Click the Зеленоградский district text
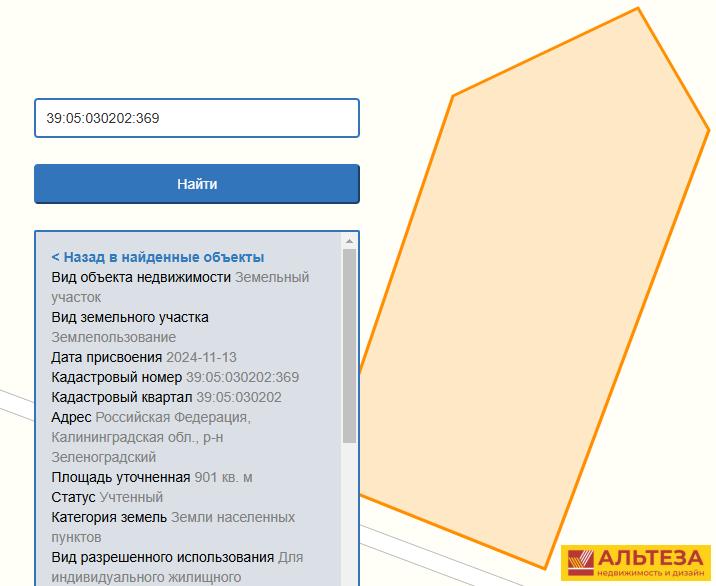This screenshot has height=586, width=716. tap(104, 457)
